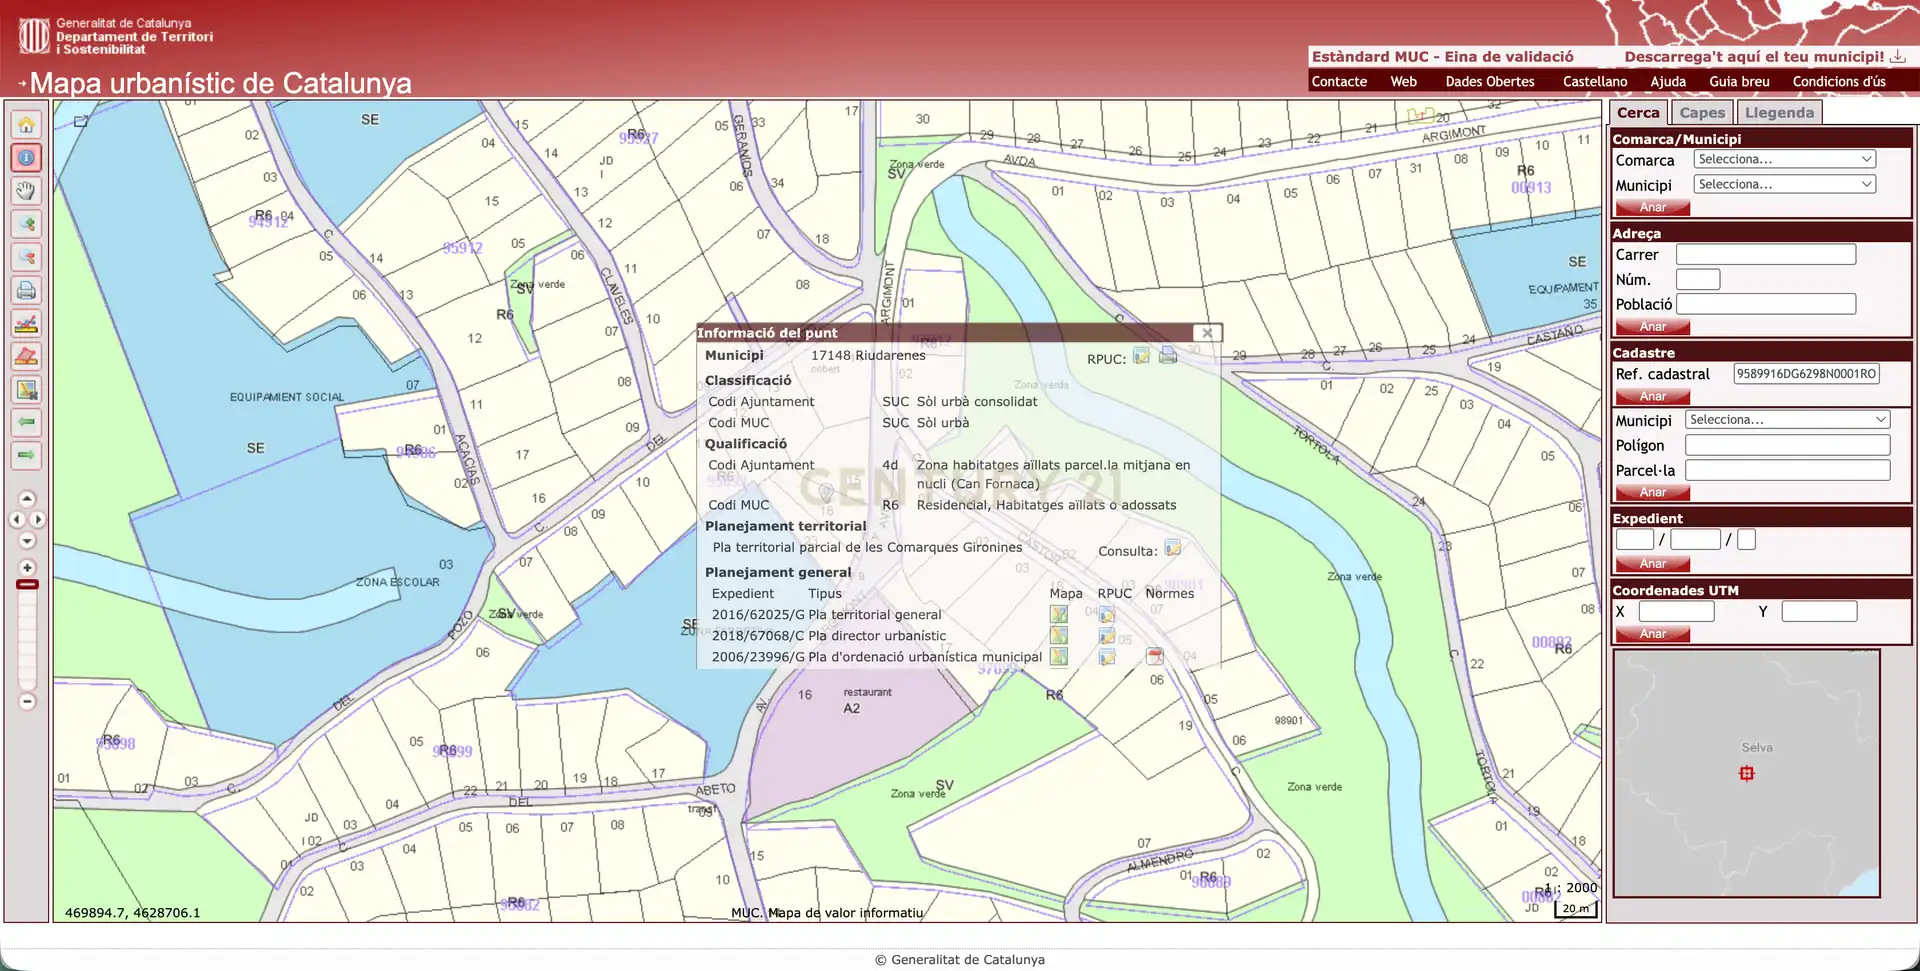Open the Contacte menu link
The image size is (1920, 971).
coord(1339,82)
